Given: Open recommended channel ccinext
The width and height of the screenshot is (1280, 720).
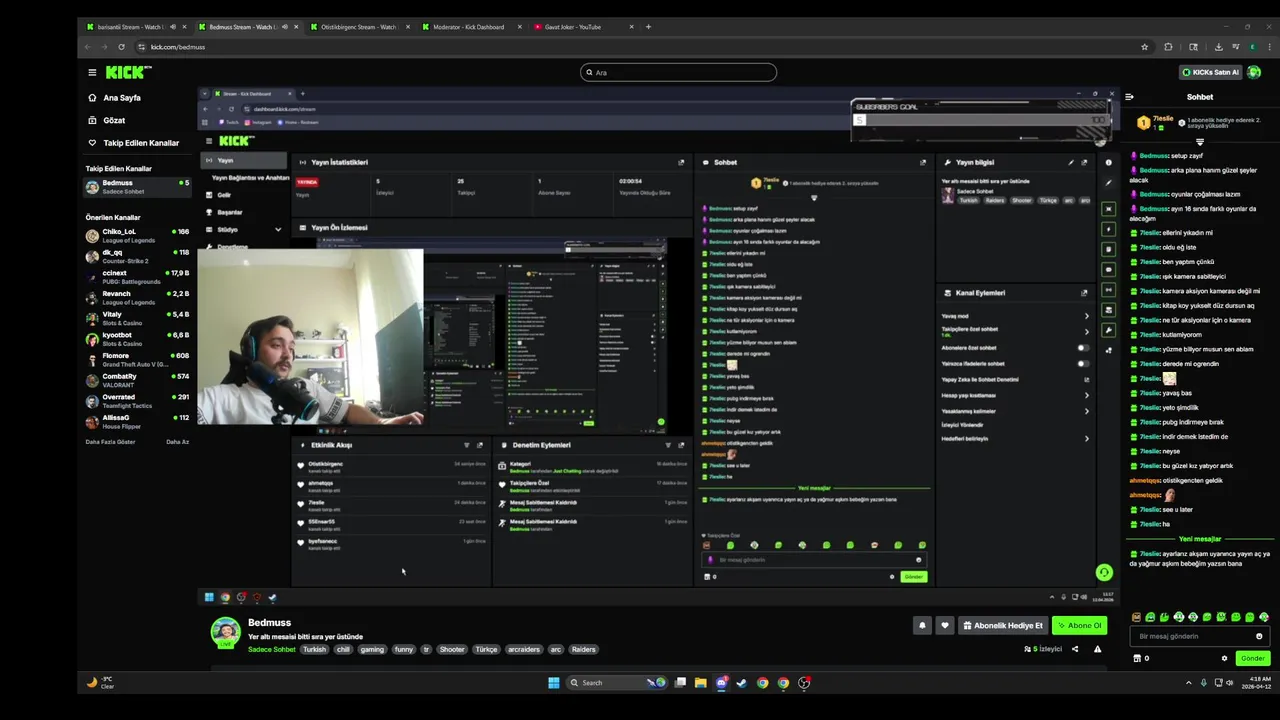Looking at the screenshot, I should pyautogui.click(x=137, y=277).
